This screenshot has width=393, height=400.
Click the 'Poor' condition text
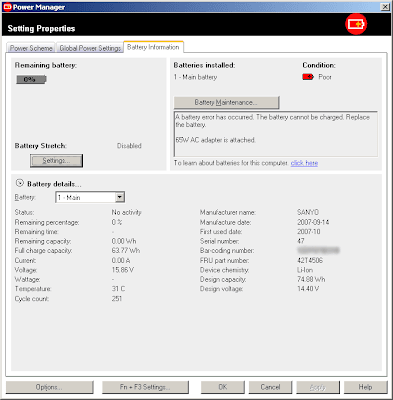pyautogui.click(x=325, y=77)
